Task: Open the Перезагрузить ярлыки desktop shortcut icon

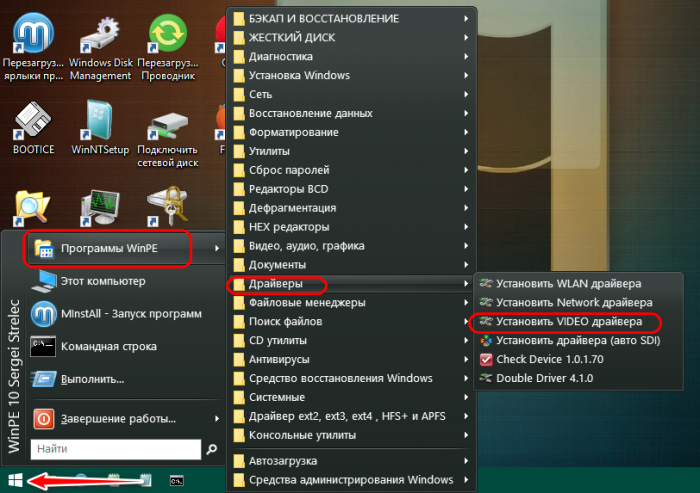Action: (33, 33)
